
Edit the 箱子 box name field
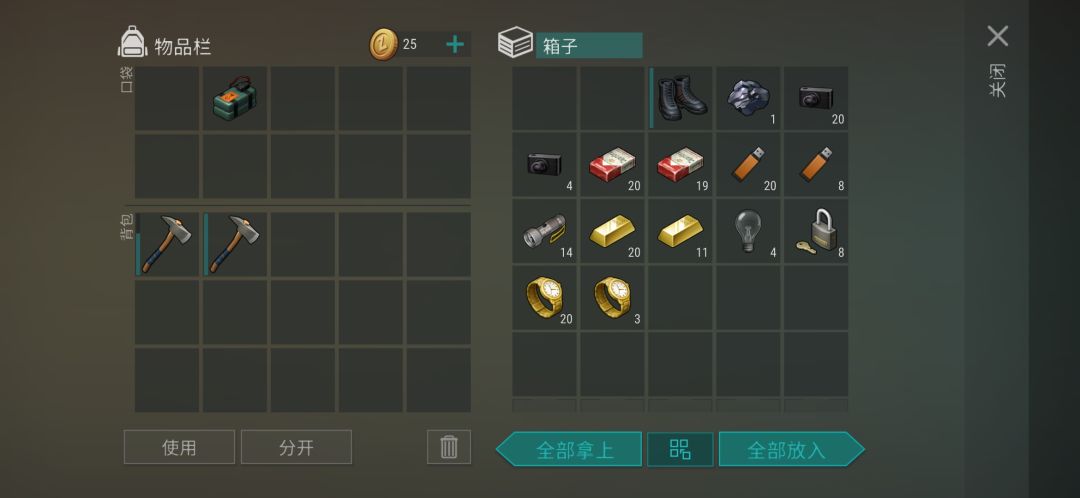pos(589,45)
